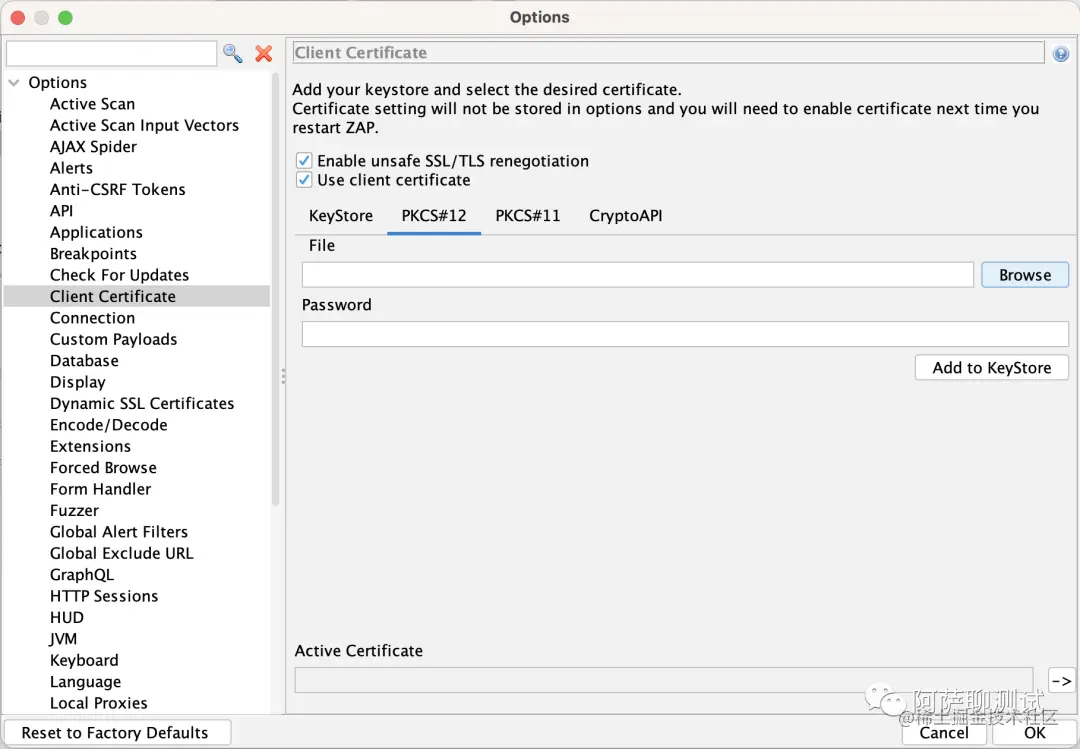Screen dimensions: 1080x749
Task: Open HUD options
Action: pyautogui.click(x=67, y=617)
